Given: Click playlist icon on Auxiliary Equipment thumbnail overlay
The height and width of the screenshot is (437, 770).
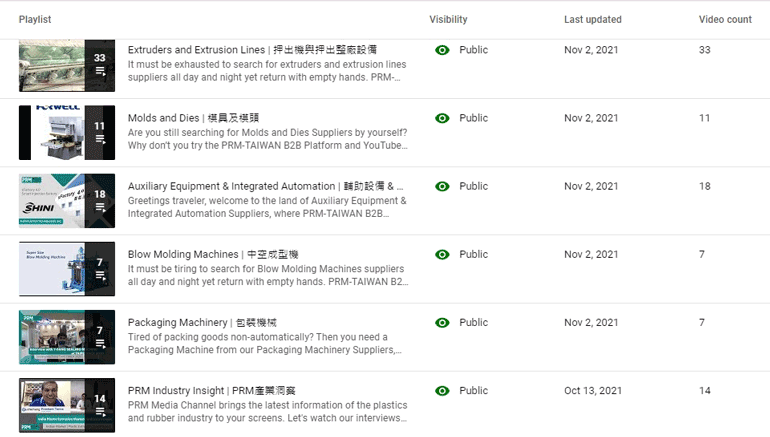Looking at the screenshot, I should tap(100, 207).
